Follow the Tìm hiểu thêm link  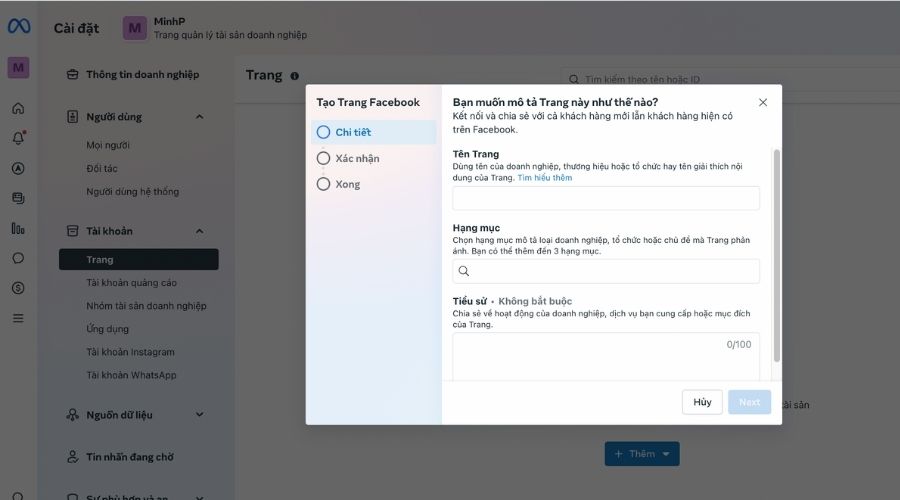(x=545, y=178)
